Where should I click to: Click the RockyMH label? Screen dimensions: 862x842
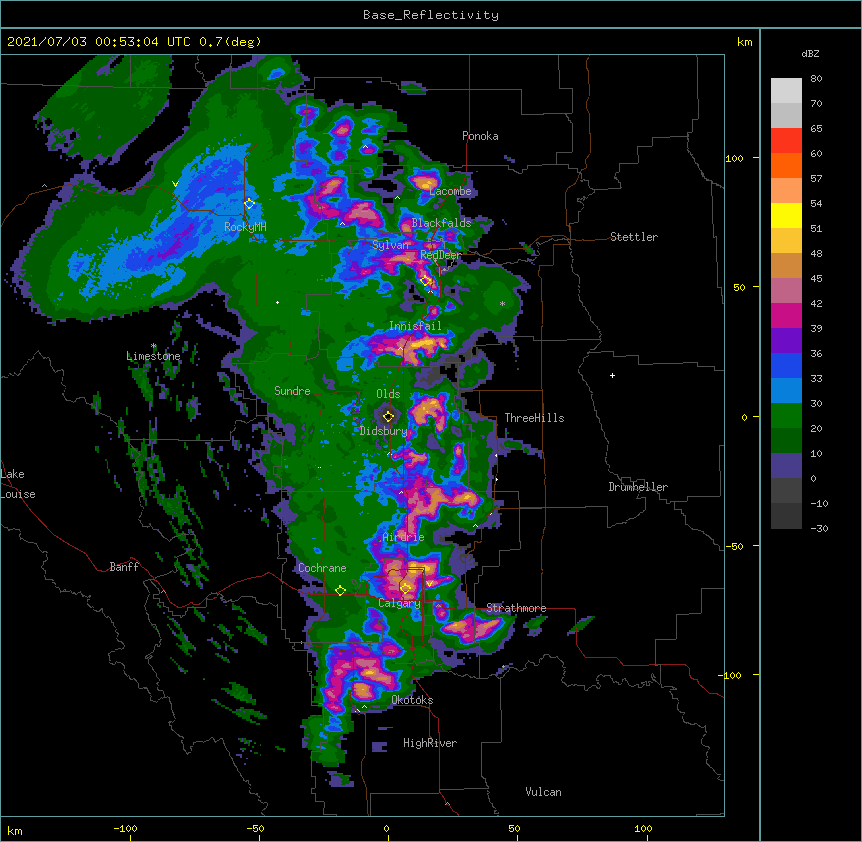click(245, 226)
